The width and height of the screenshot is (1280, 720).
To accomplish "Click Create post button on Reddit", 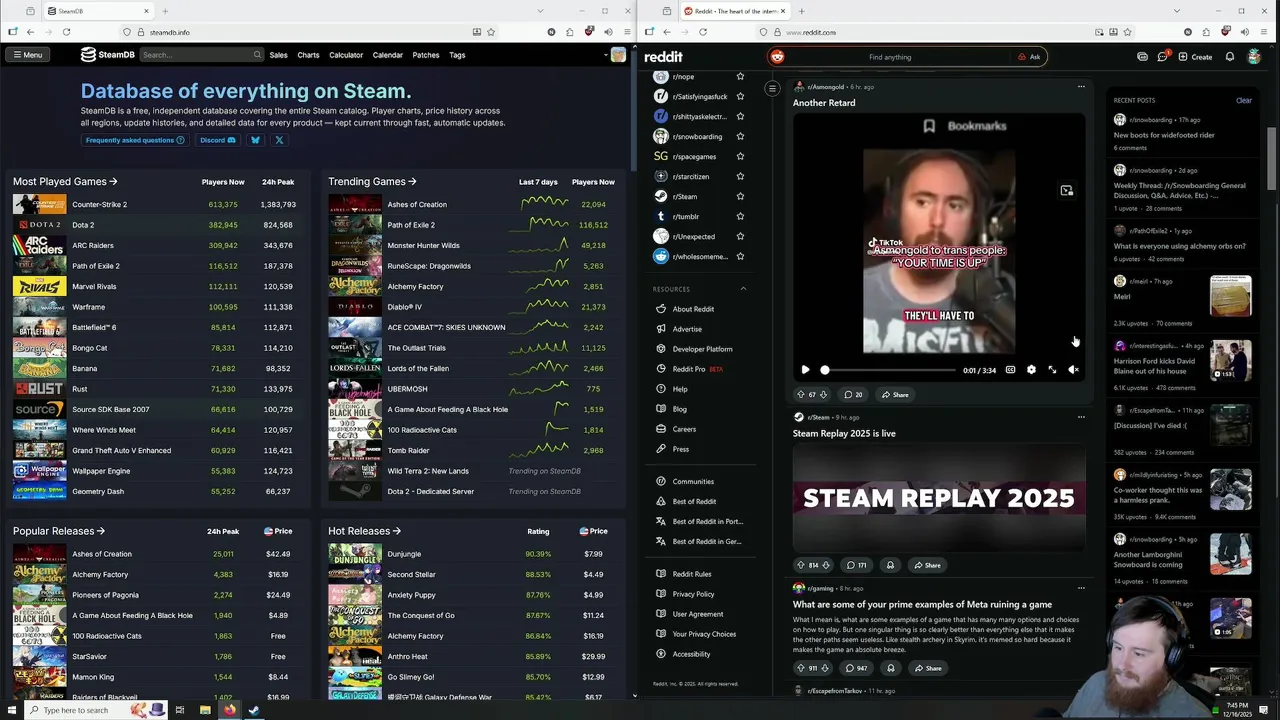I will pos(1195,57).
